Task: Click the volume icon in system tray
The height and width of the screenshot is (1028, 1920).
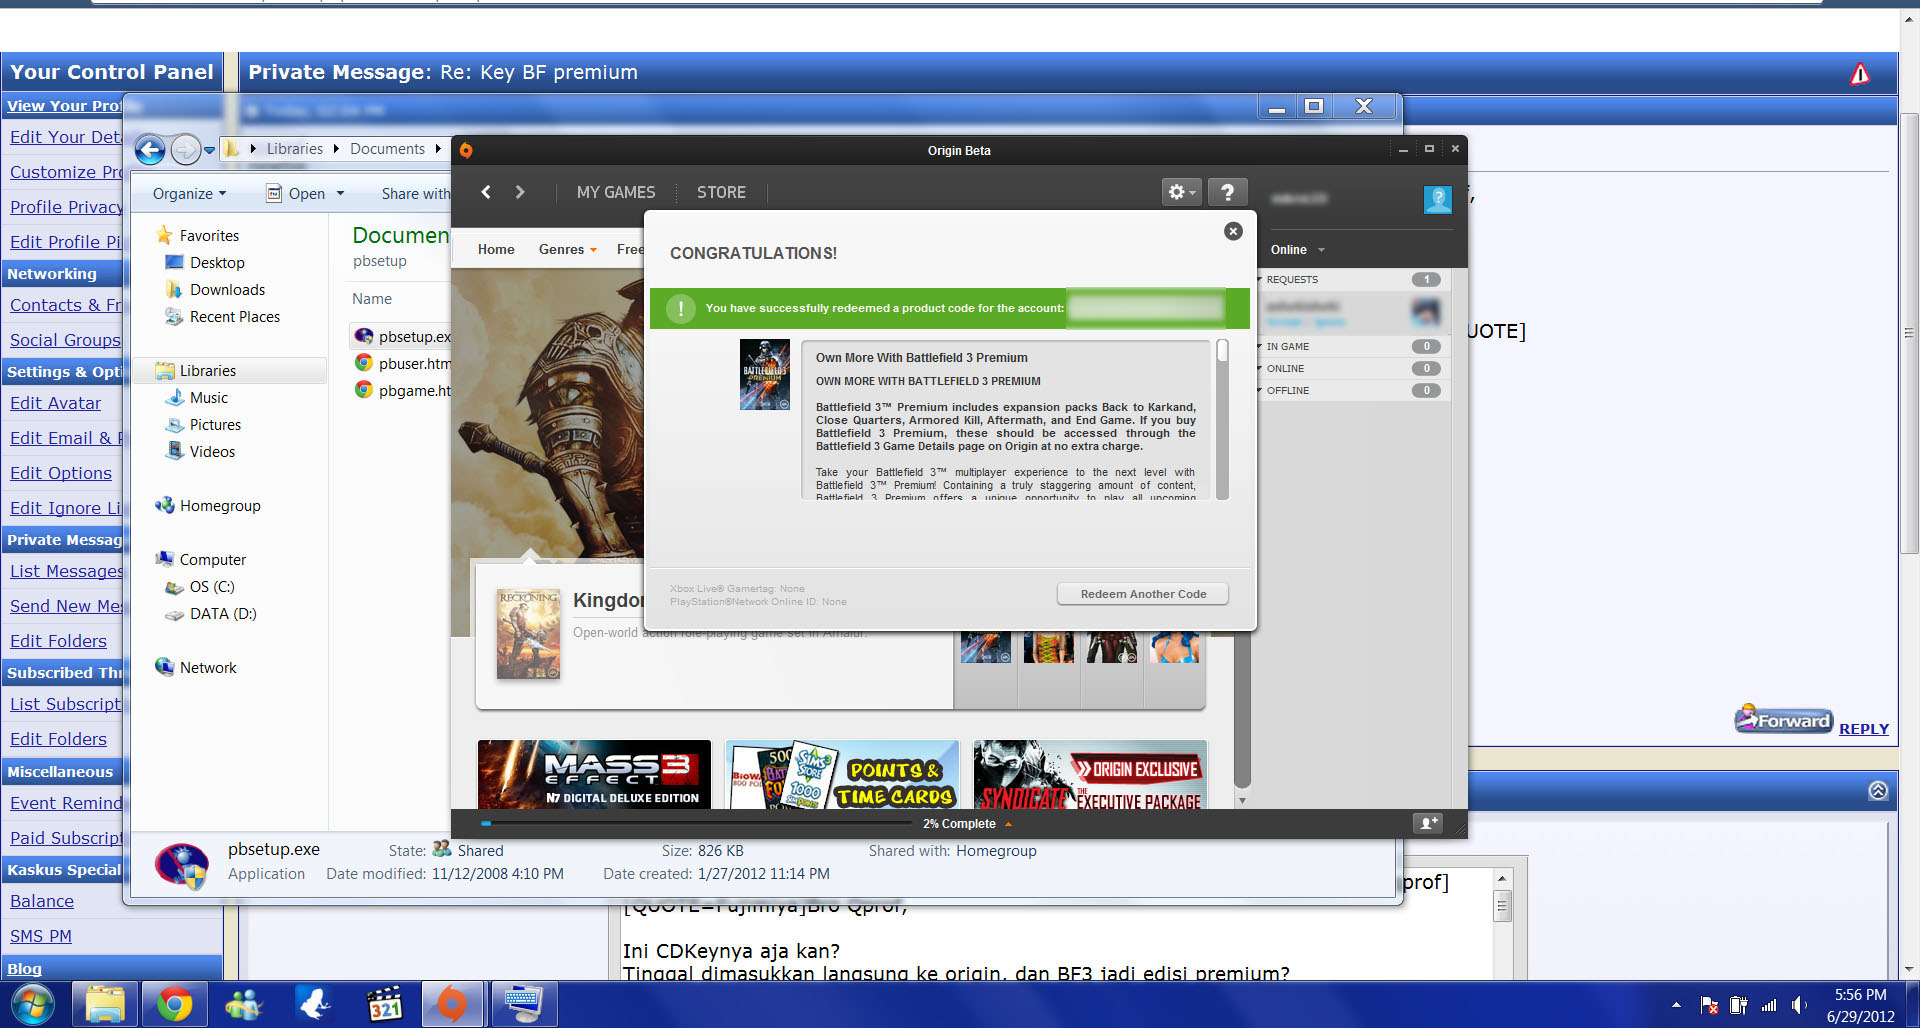Action: [1799, 1005]
